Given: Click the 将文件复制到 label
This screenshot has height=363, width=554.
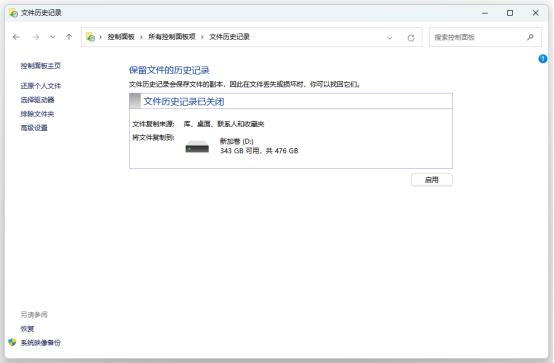Looking at the screenshot, I should click(x=153, y=137).
